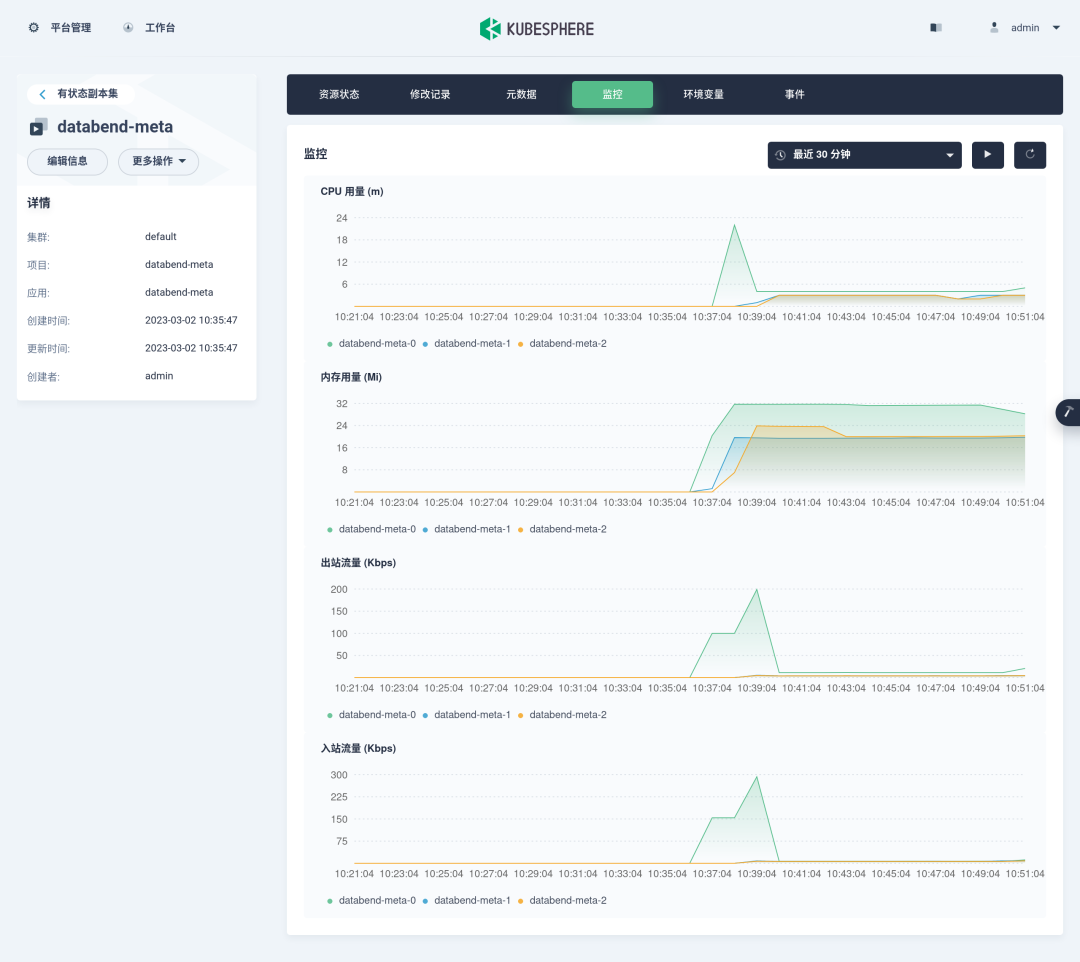
Task: Click the floating toolbox hammer icon
Action: point(1068,412)
